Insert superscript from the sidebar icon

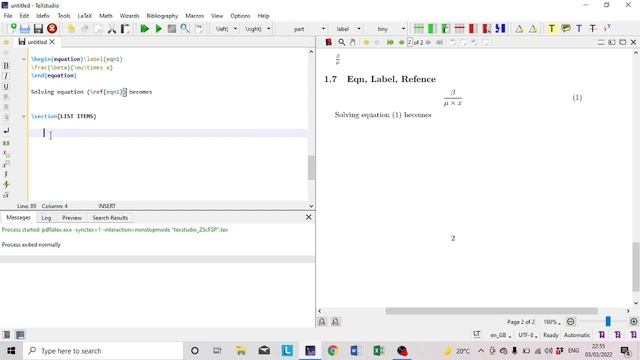tap(6, 164)
